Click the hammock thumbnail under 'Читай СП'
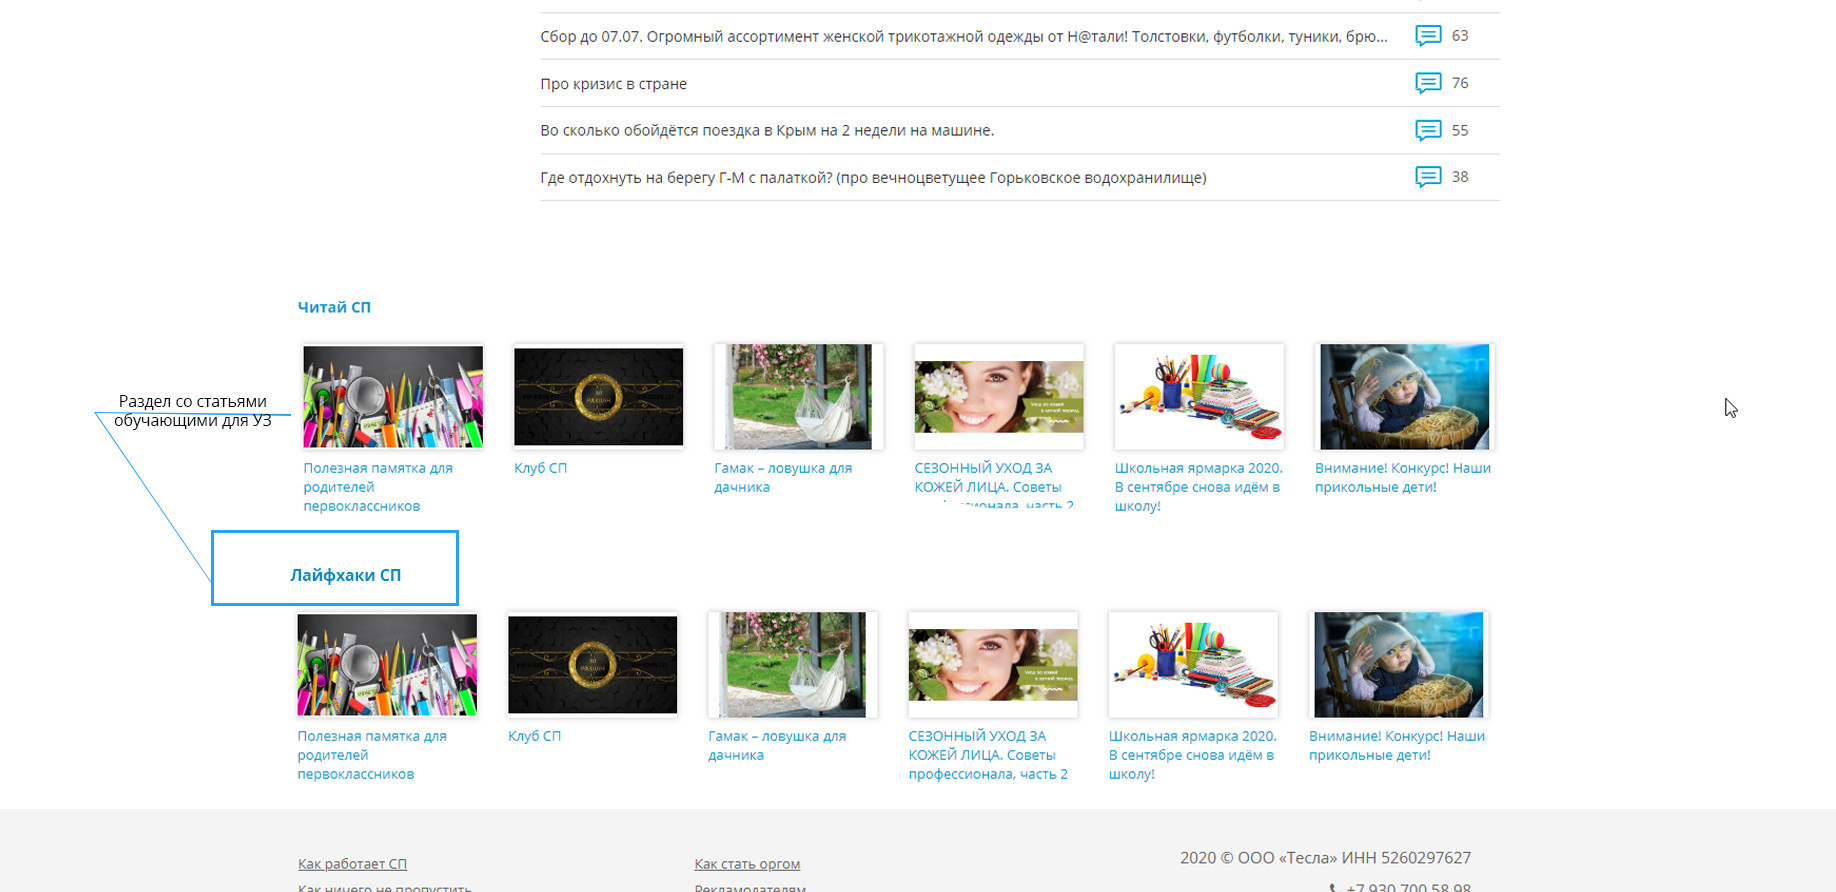This screenshot has height=892, width=1836. tap(798, 397)
